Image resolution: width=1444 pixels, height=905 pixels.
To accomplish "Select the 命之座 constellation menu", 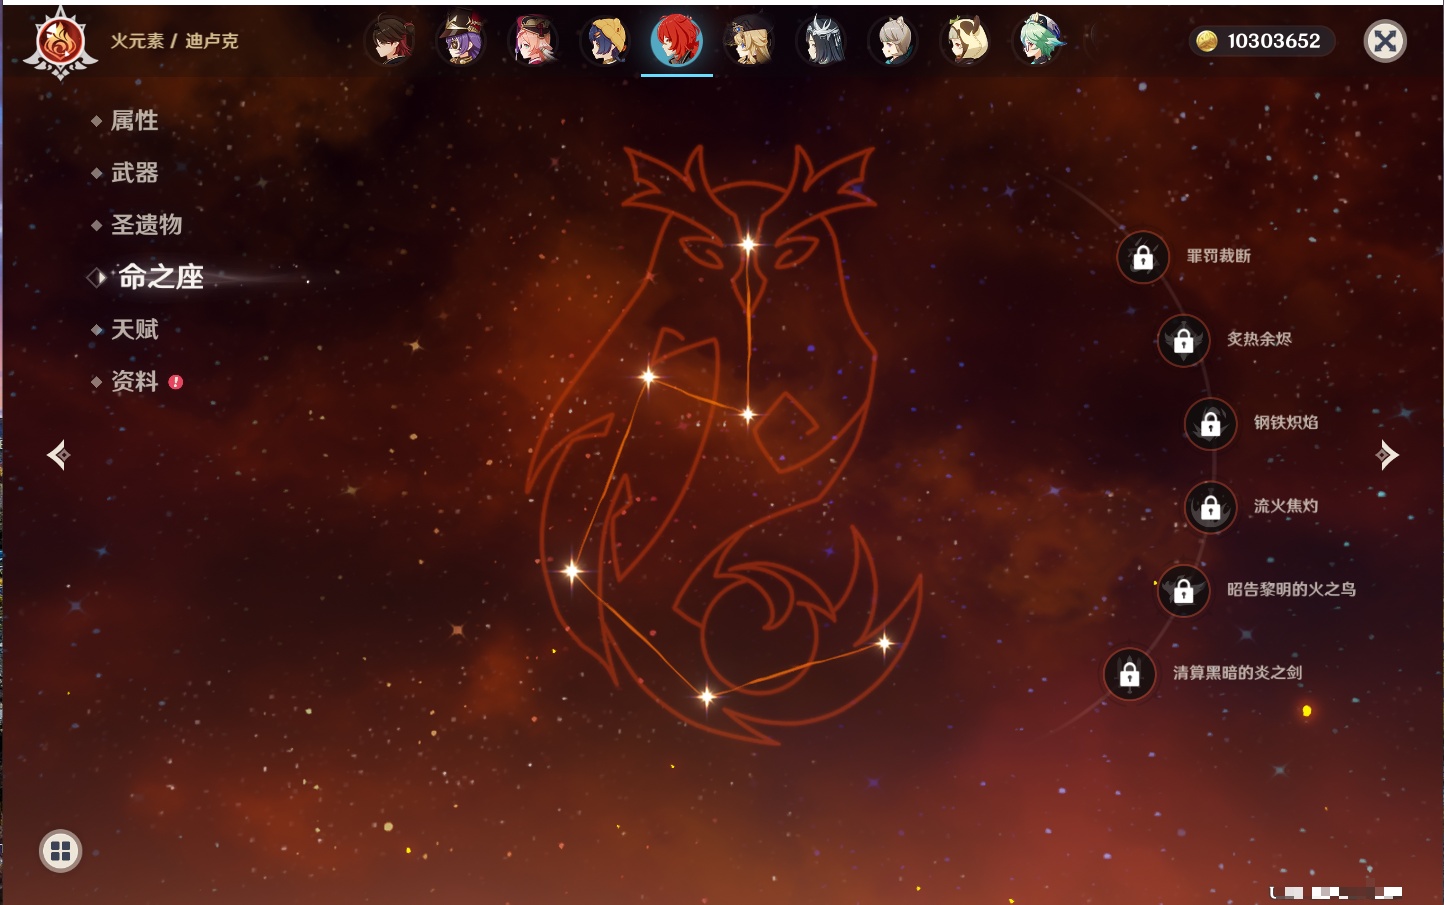I will click(161, 277).
